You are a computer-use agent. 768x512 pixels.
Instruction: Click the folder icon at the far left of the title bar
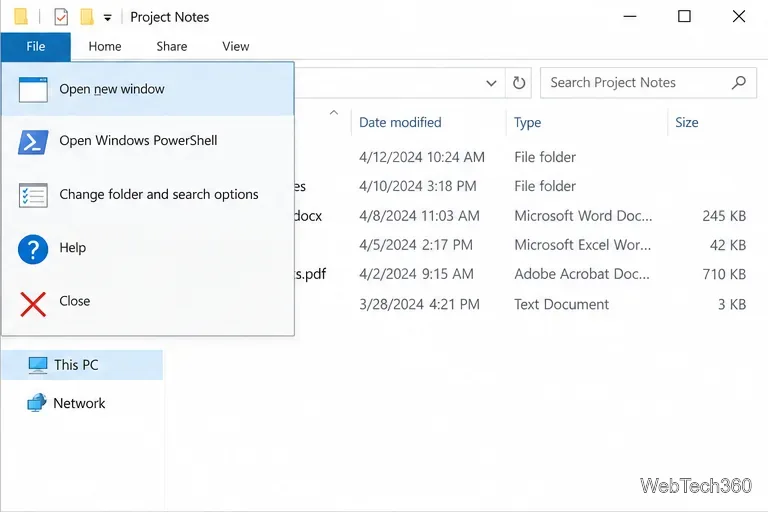[x=21, y=17]
